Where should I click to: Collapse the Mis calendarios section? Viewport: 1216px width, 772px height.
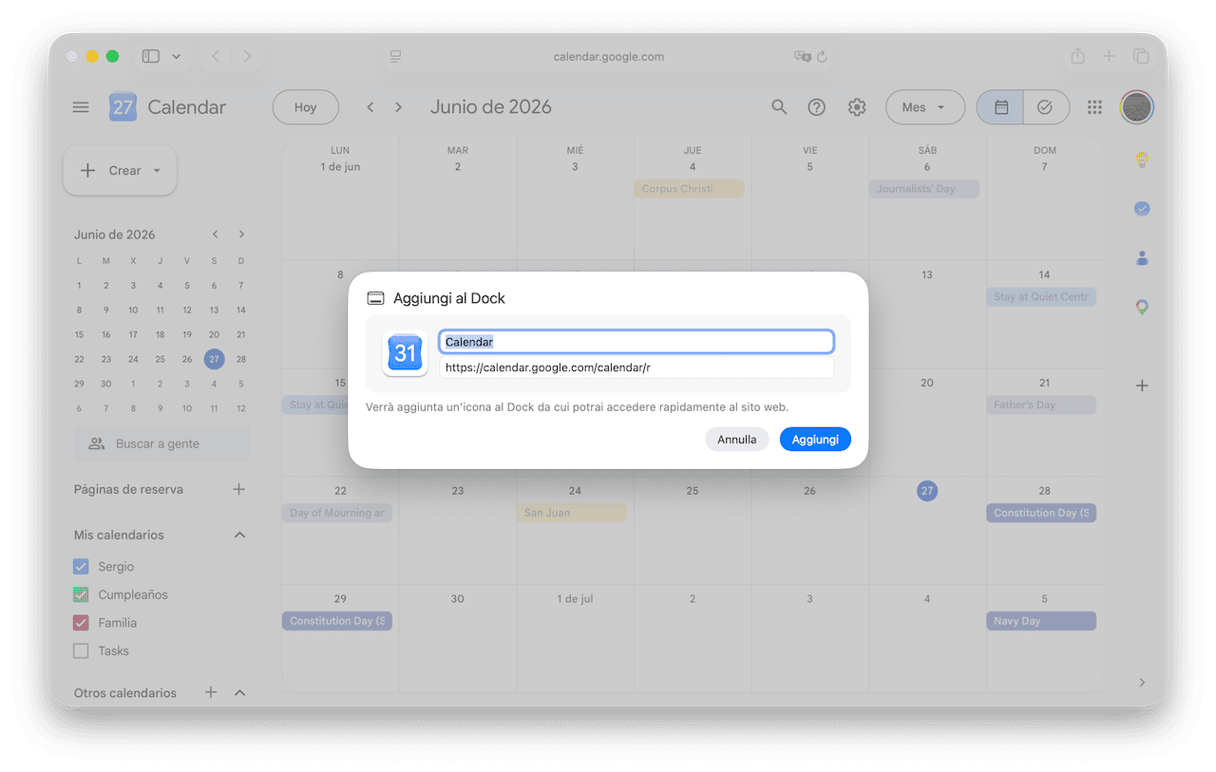click(239, 535)
